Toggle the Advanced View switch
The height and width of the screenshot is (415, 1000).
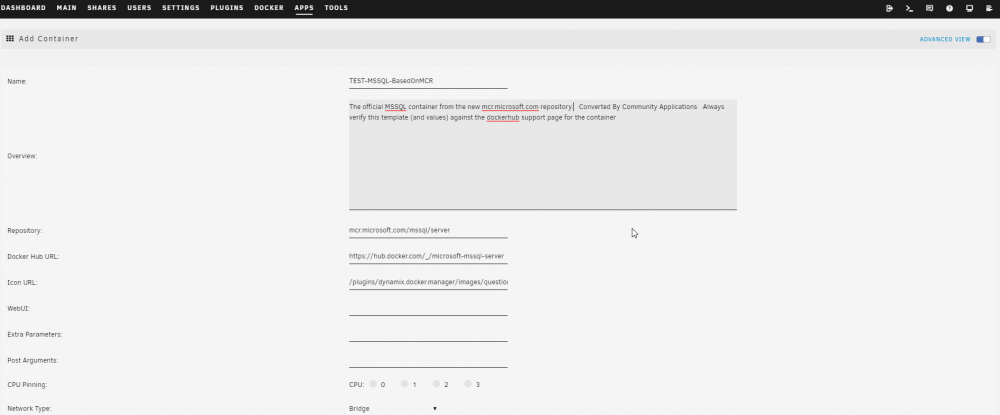[x=983, y=40]
